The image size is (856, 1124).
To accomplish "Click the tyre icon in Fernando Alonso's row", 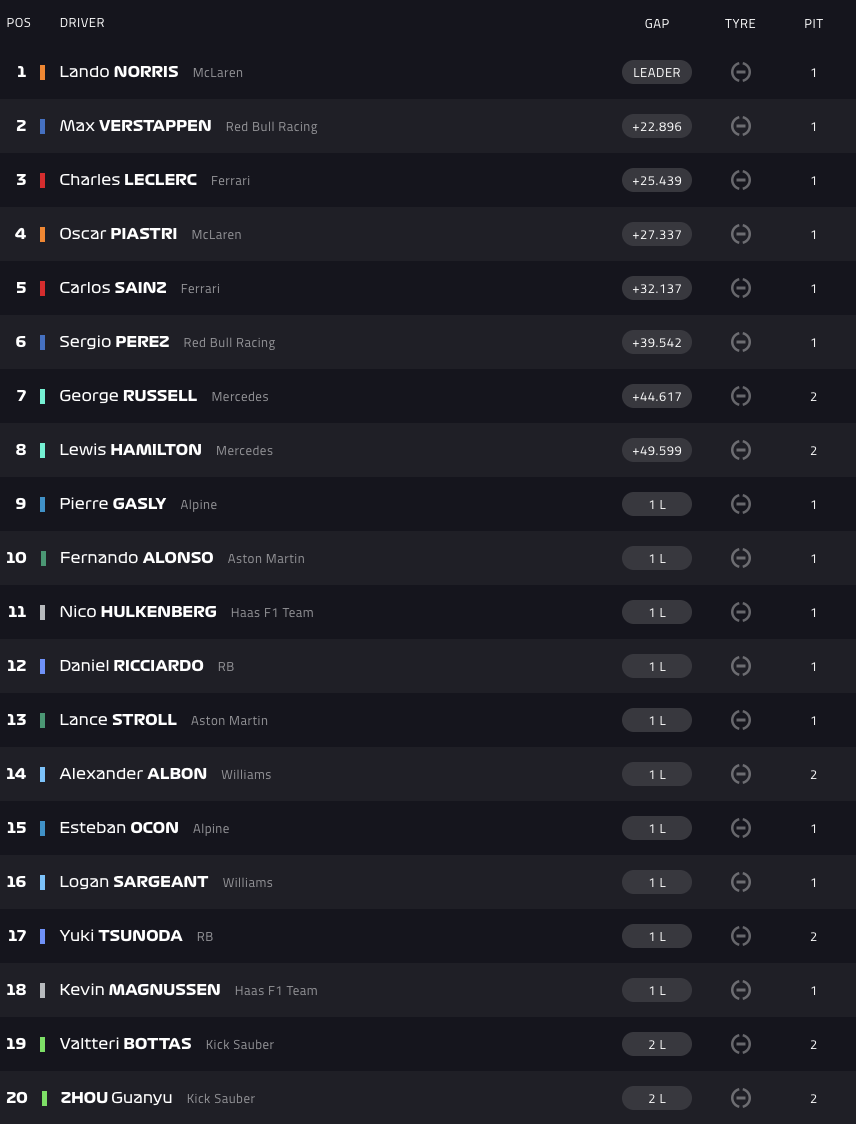I will 741,558.
